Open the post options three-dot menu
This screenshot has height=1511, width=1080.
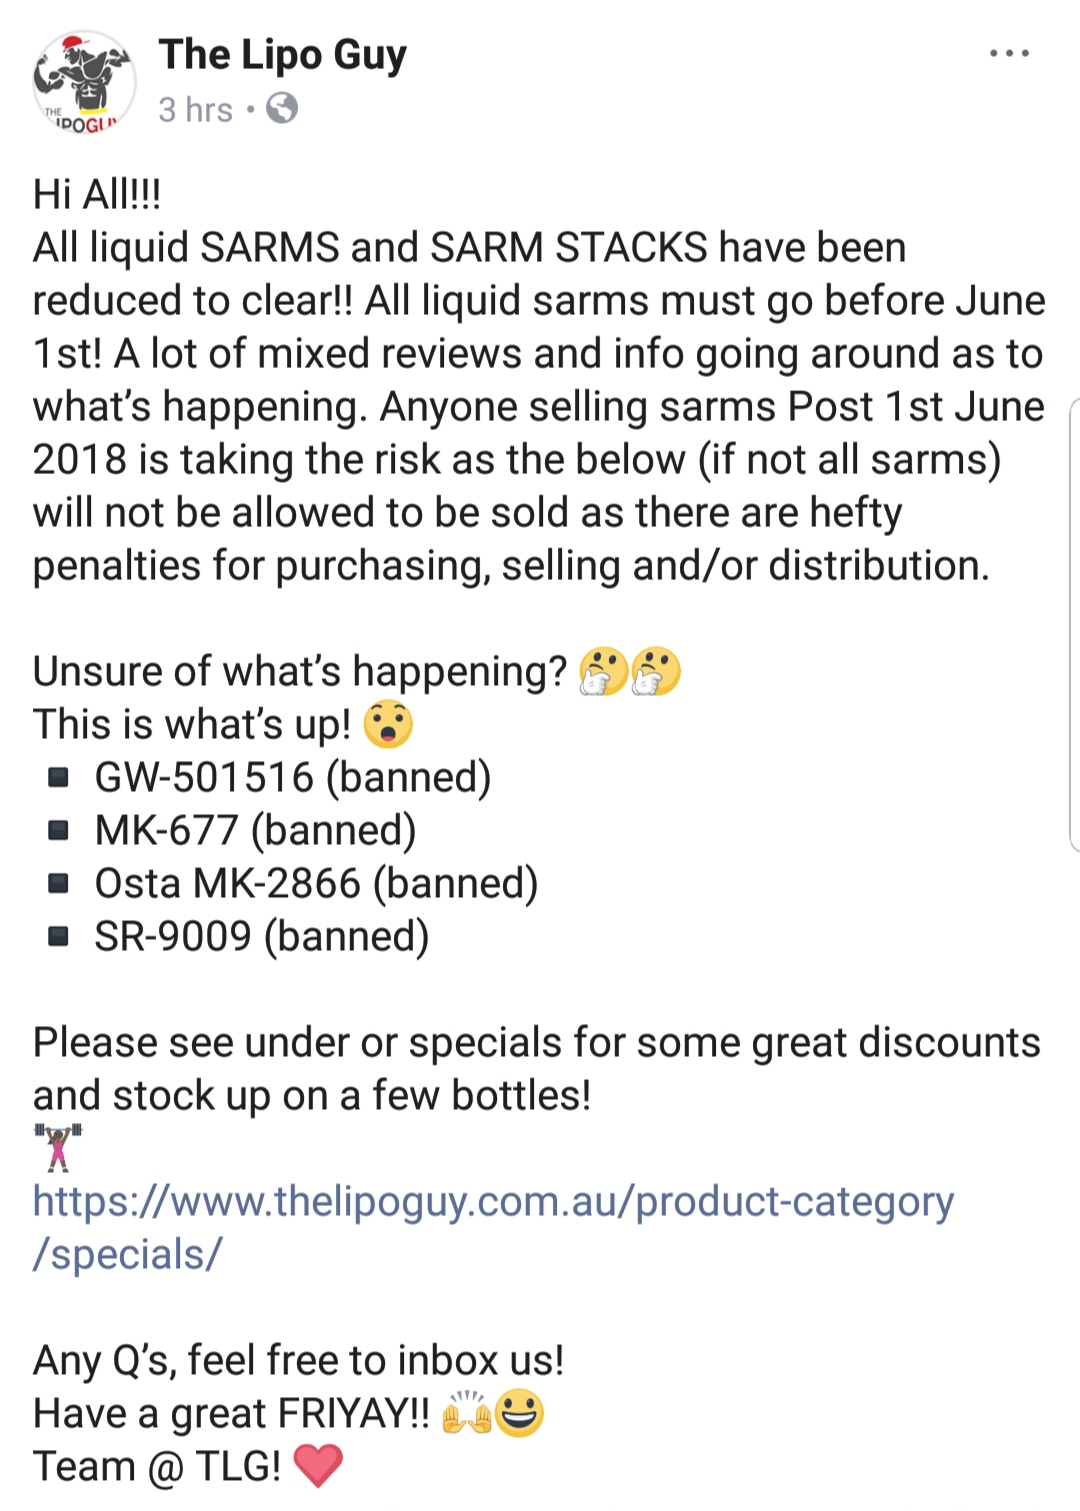[1009, 54]
